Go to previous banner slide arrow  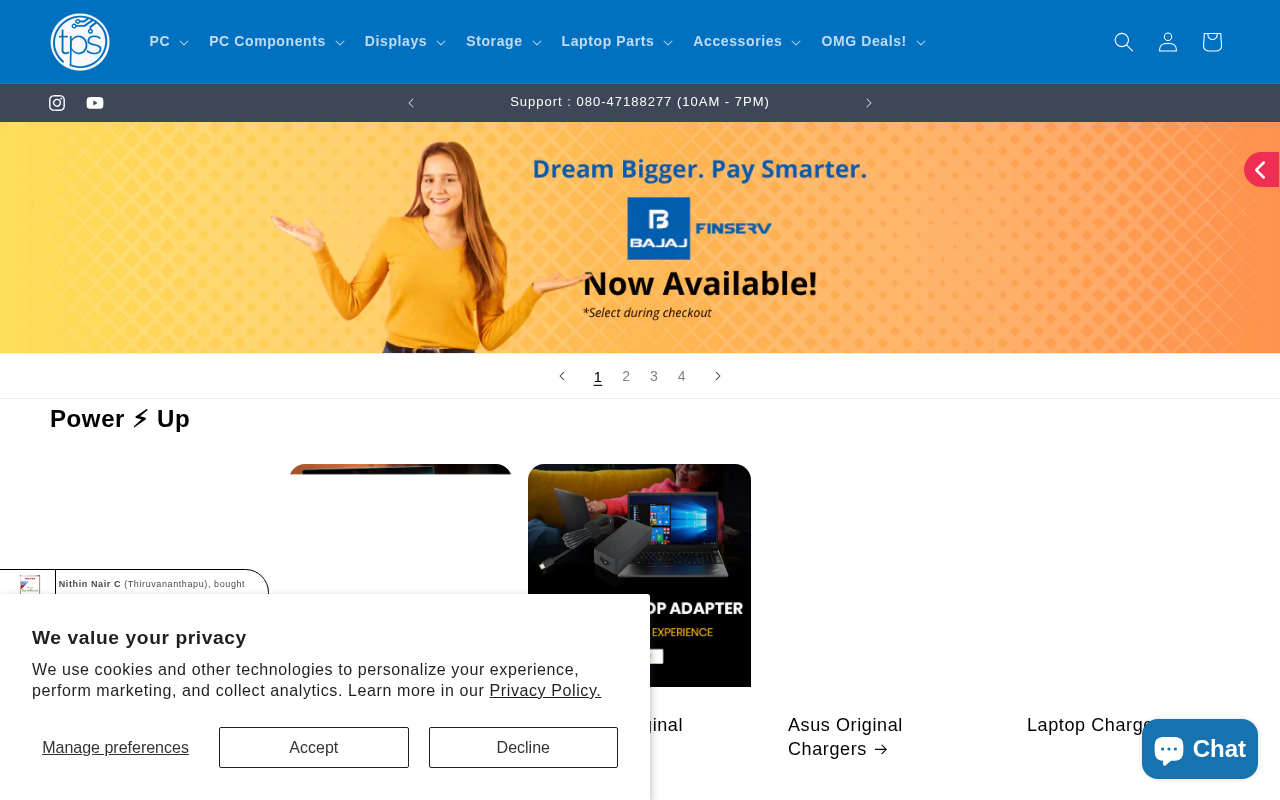point(562,376)
